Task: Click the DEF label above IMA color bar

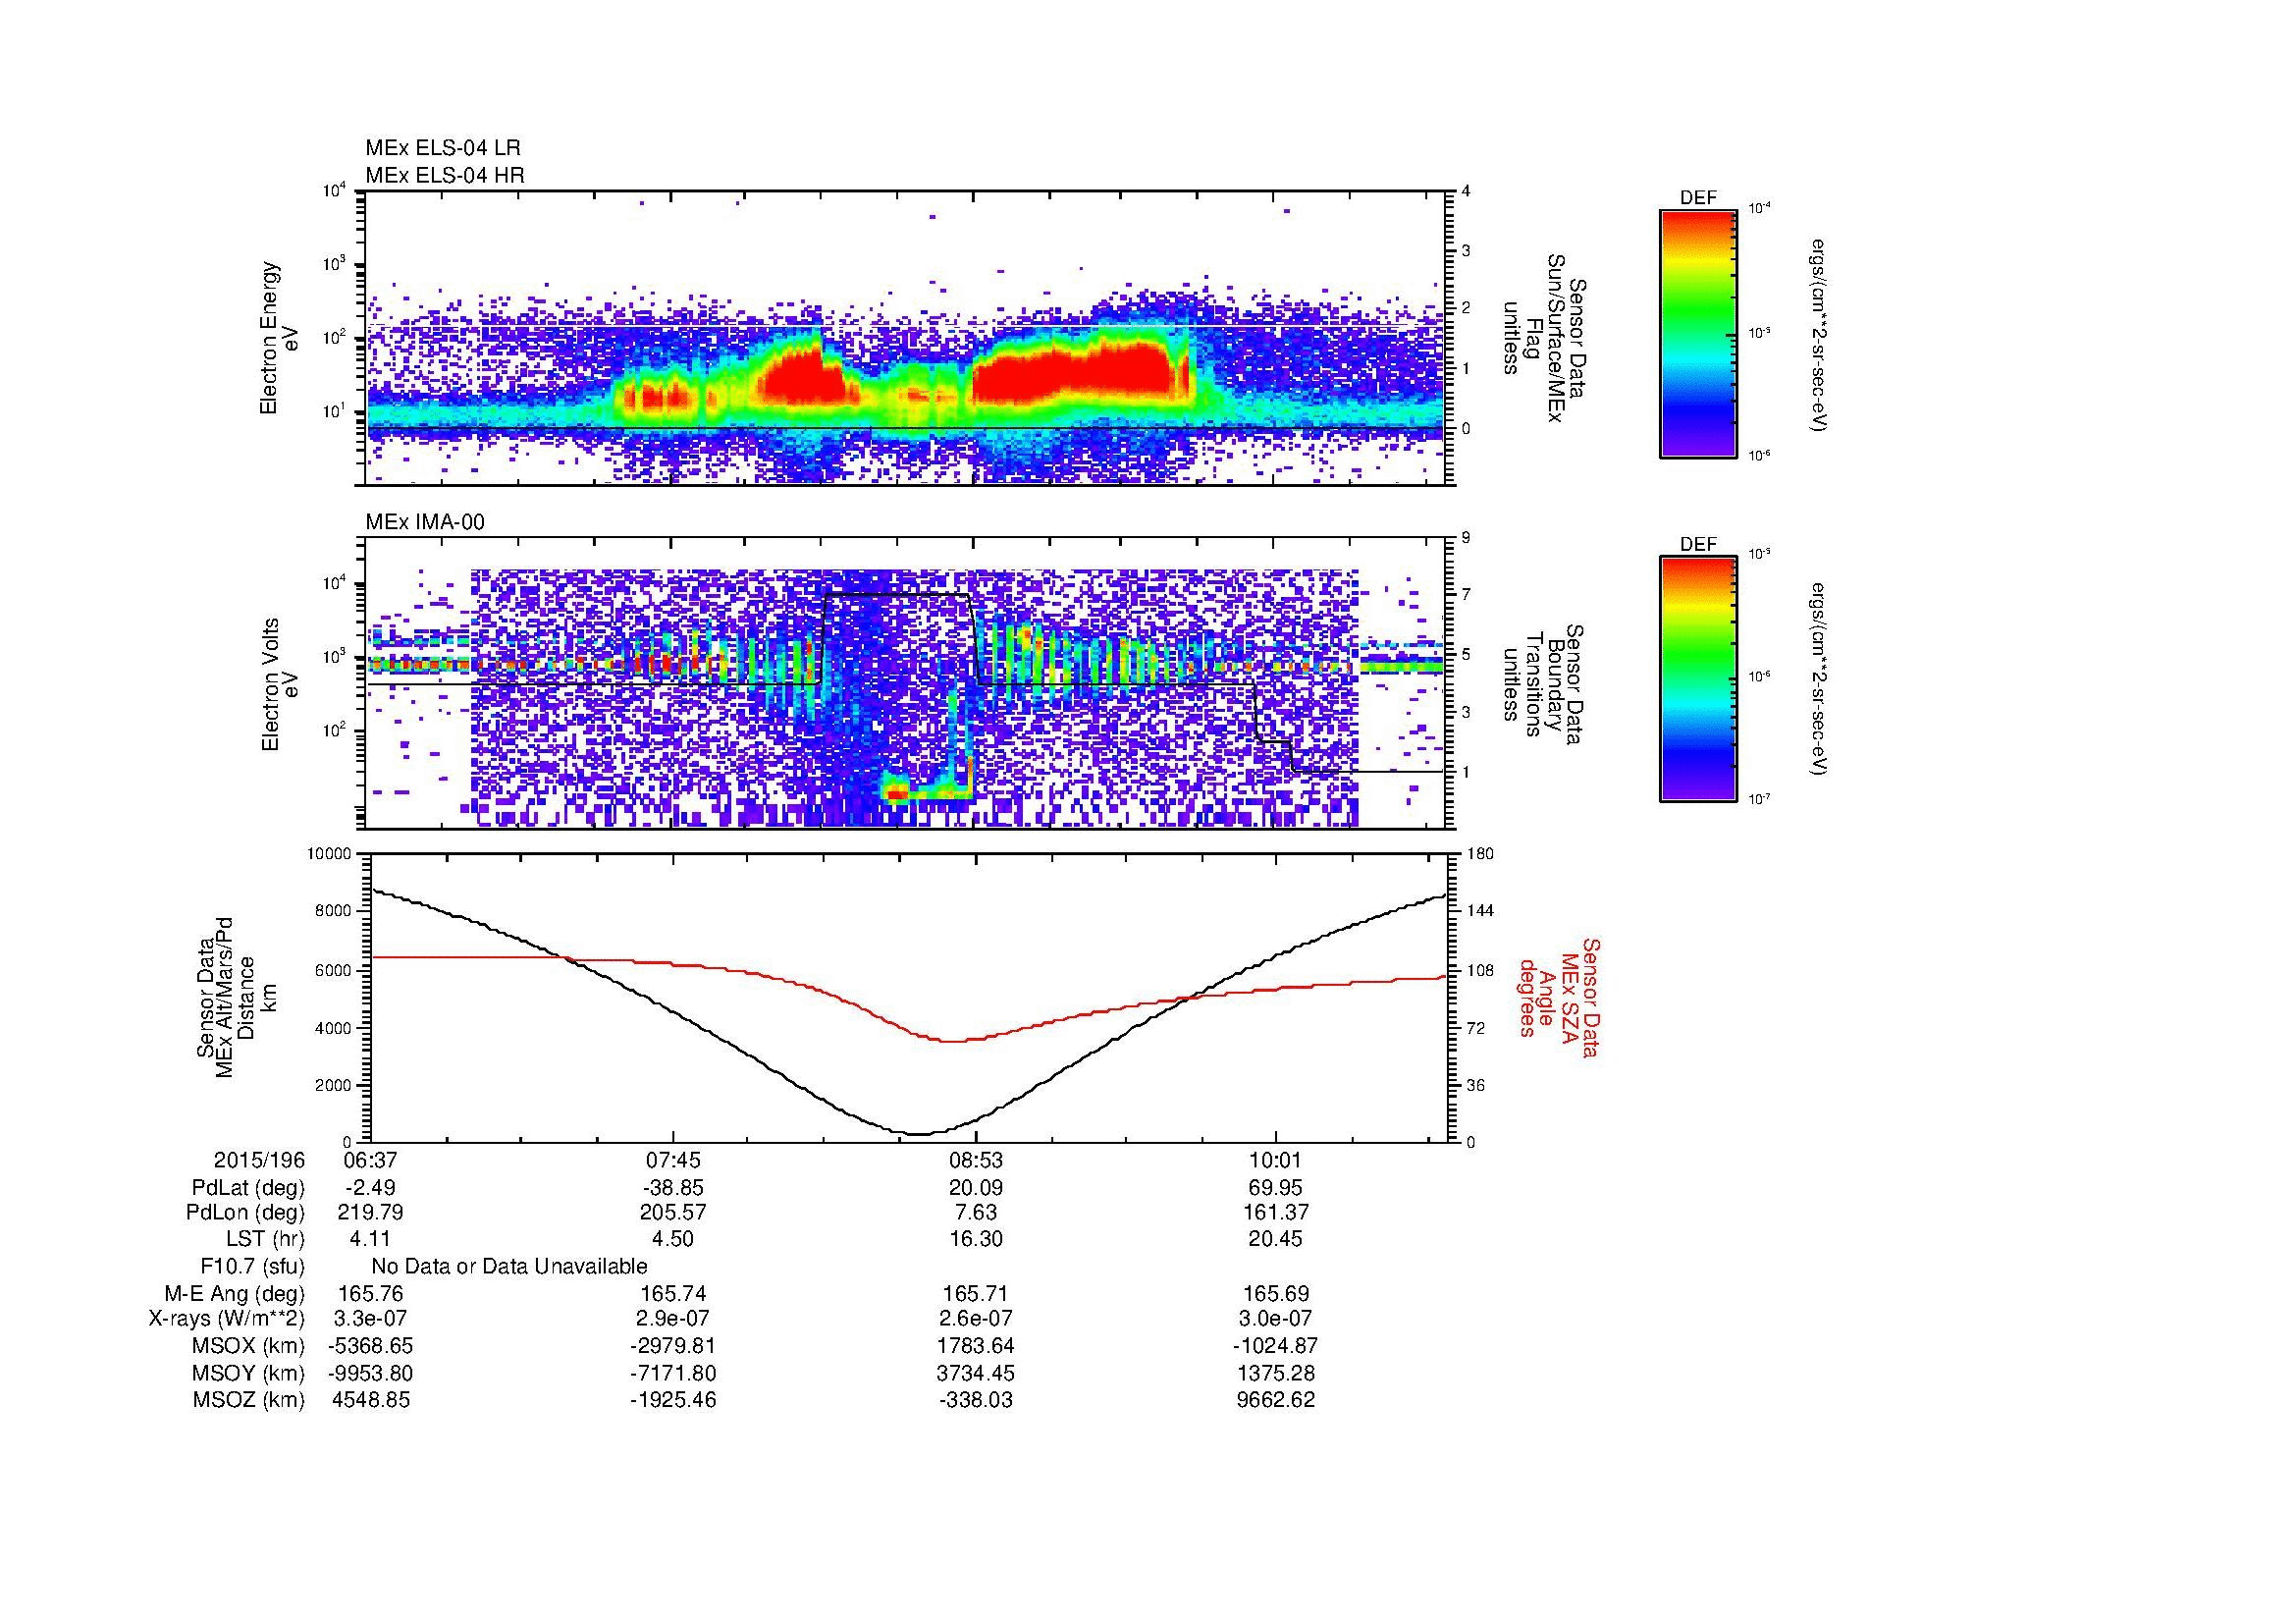Action: [x=1698, y=545]
